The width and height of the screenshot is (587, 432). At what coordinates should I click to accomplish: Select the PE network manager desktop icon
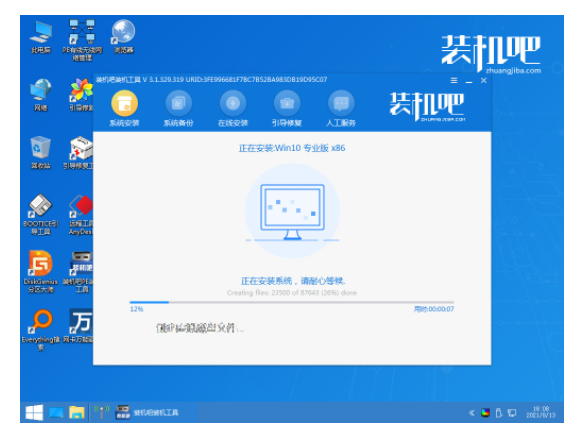click(82, 40)
